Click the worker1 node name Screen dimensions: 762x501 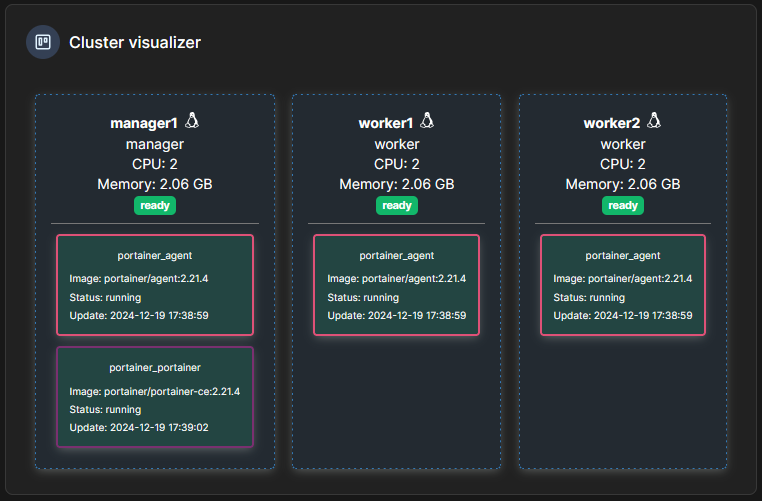pyautogui.click(x=386, y=123)
